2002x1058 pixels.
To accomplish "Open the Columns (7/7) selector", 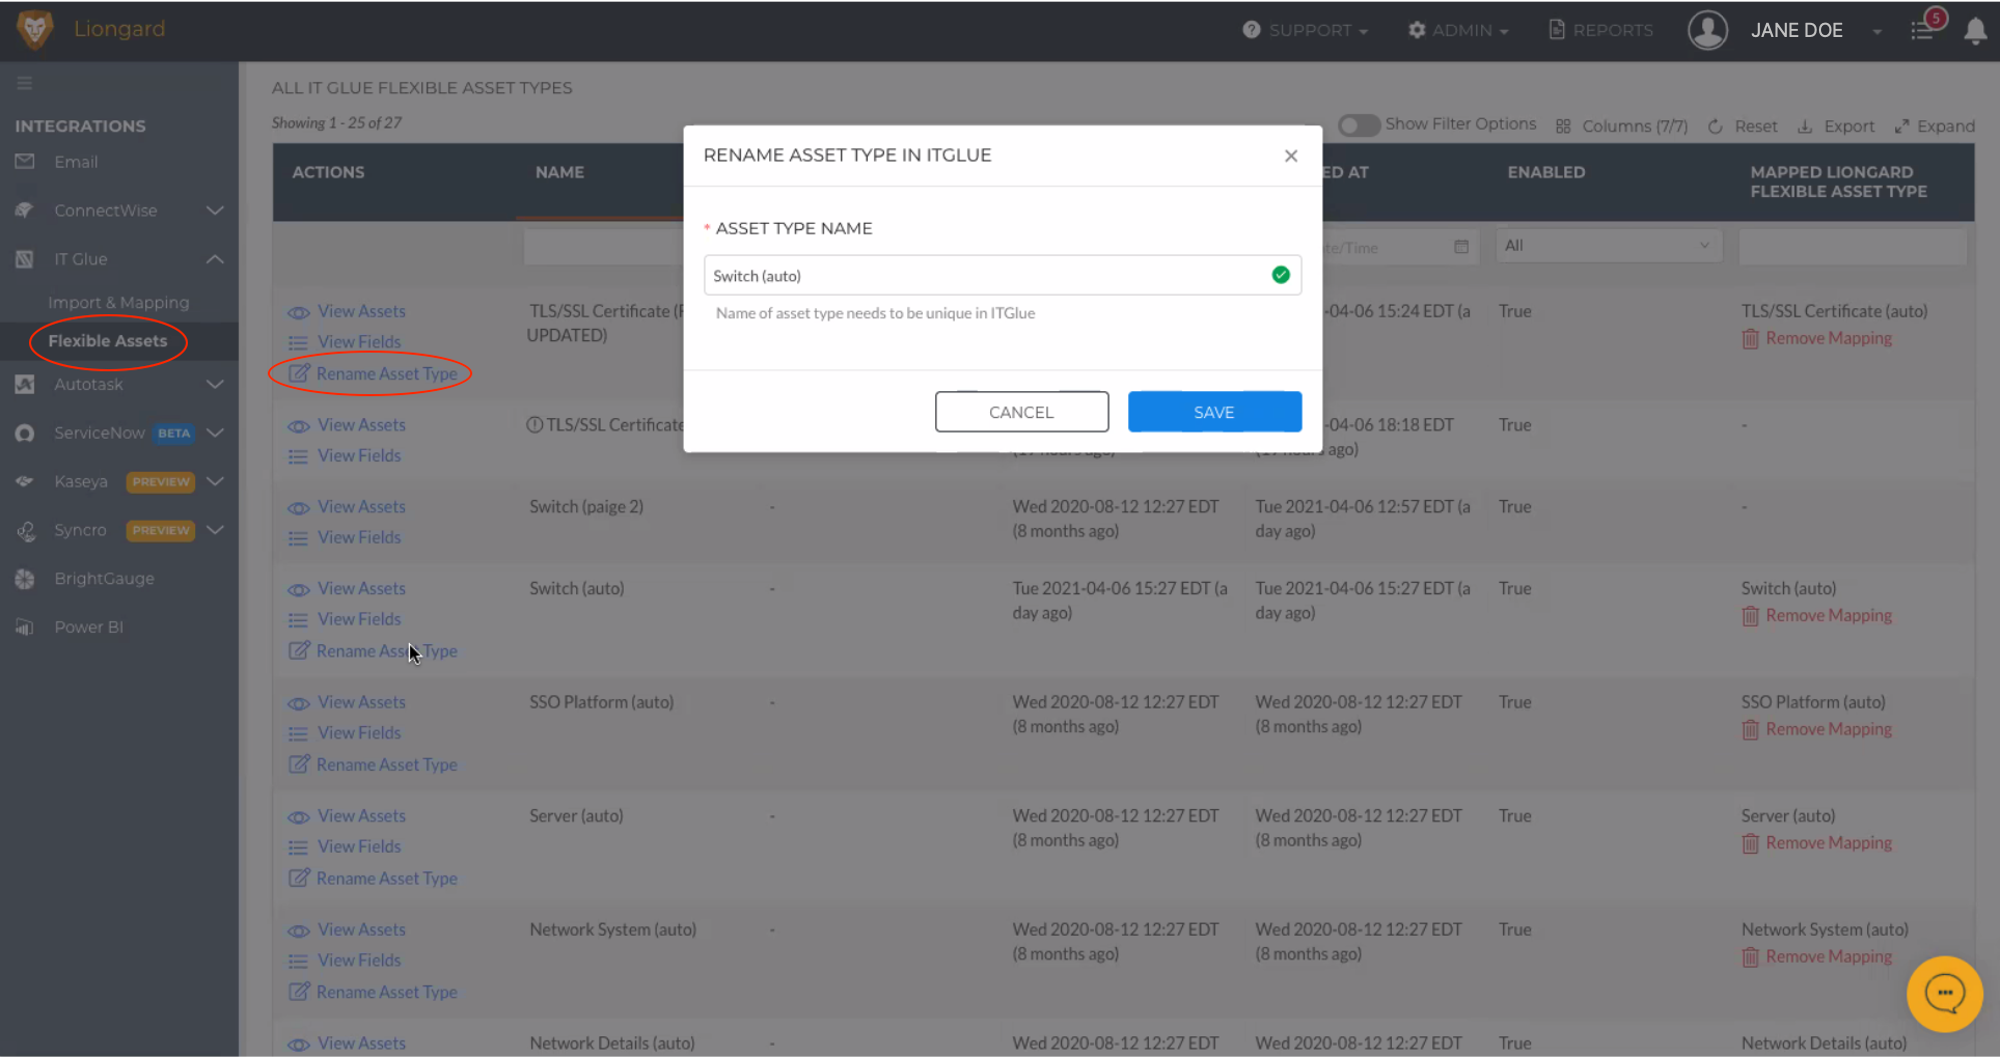I will (x=1622, y=126).
